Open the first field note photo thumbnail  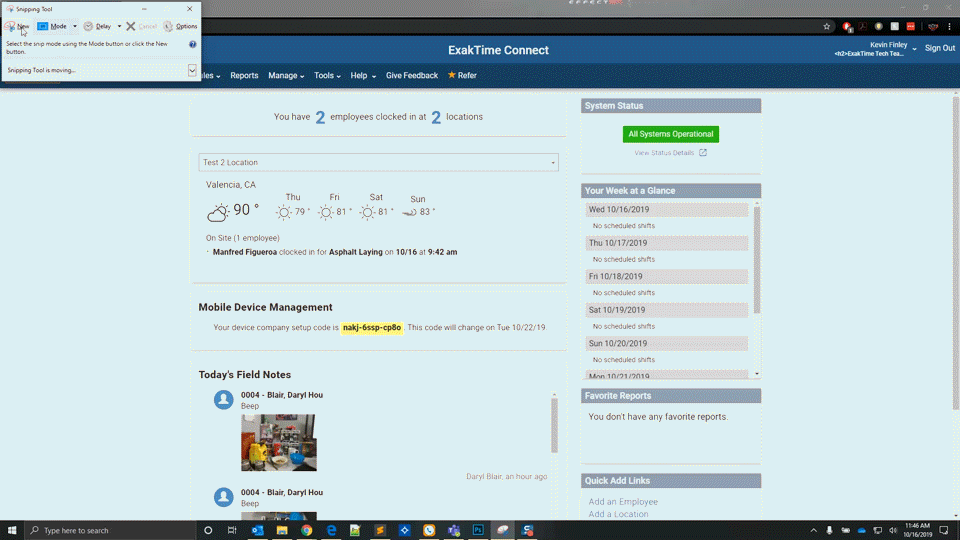click(279, 443)
